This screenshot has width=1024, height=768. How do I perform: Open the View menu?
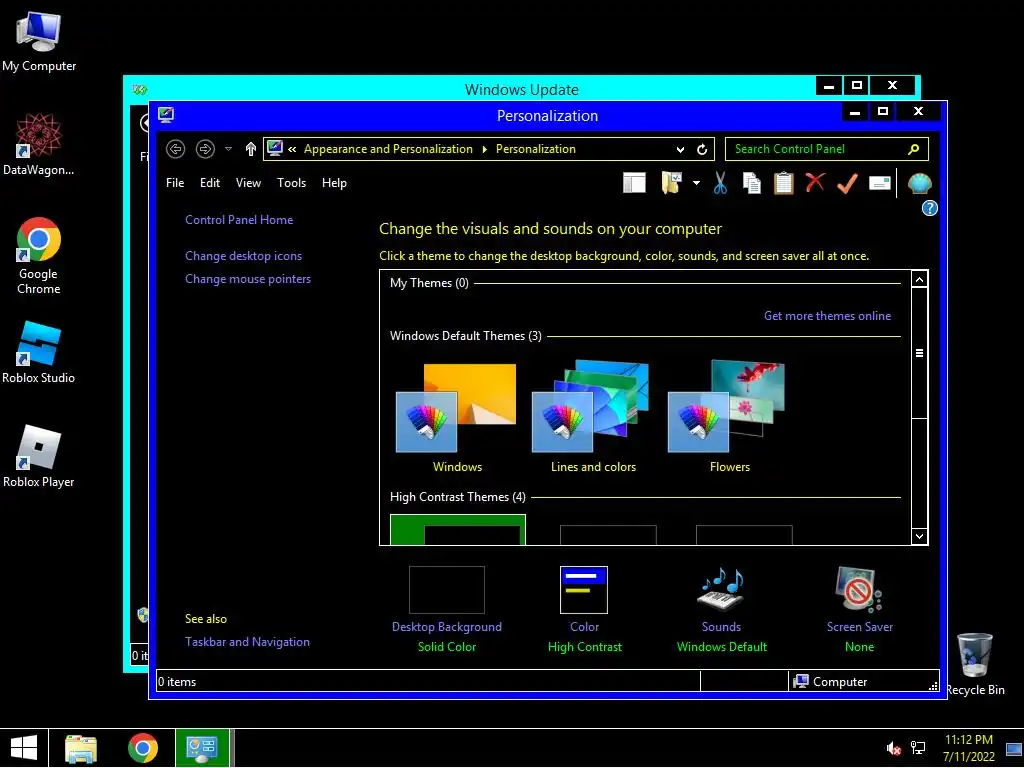tap(248, 183)
